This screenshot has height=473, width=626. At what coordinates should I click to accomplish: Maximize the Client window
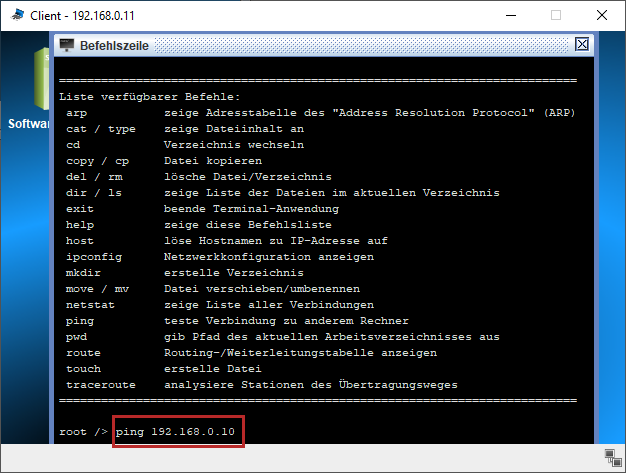click(556, 15)
